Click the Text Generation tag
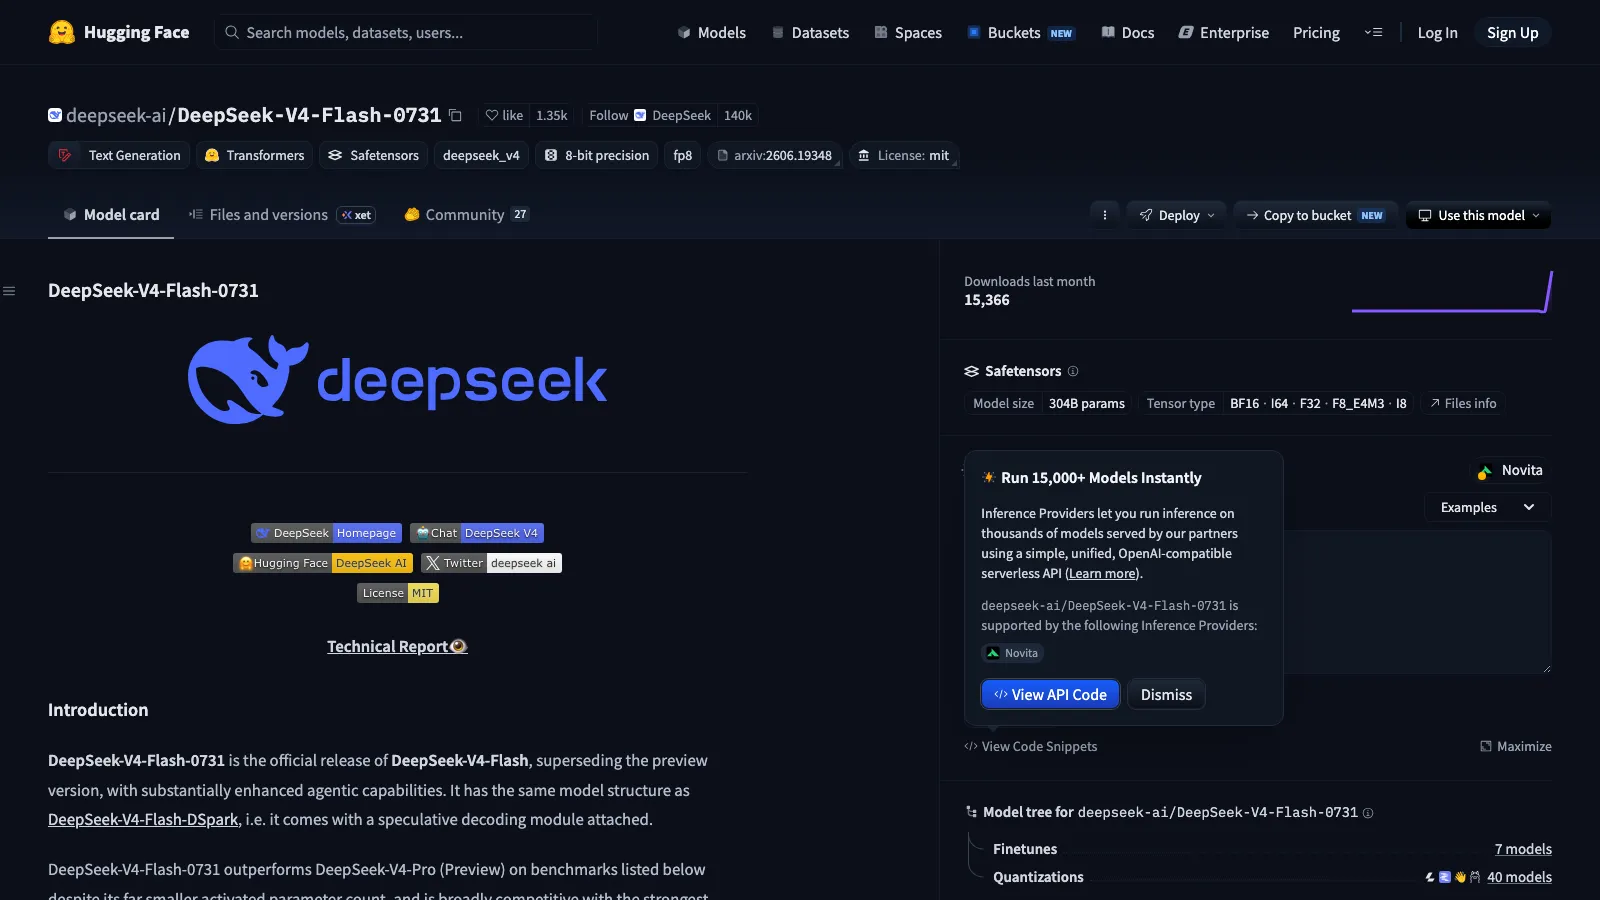The height and width of the screenshot is (900, 1600). (x=119, y=155)
